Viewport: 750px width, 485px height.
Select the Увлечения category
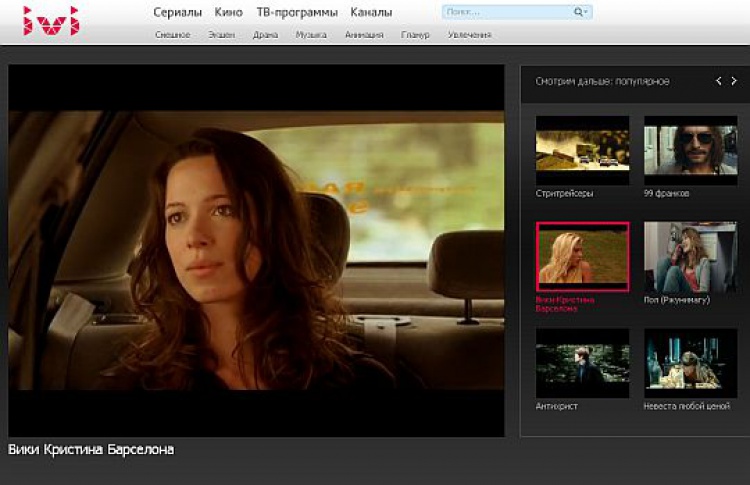[x=470, y=35]
